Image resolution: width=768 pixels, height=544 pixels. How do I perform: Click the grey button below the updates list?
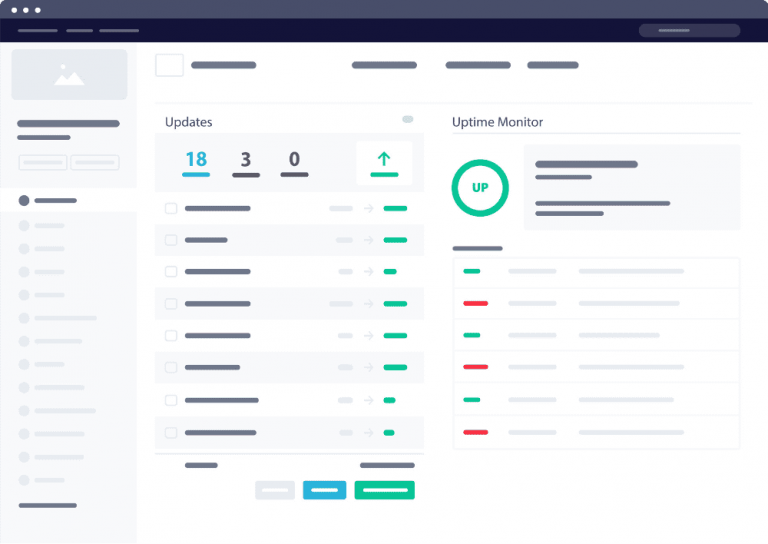275,490
